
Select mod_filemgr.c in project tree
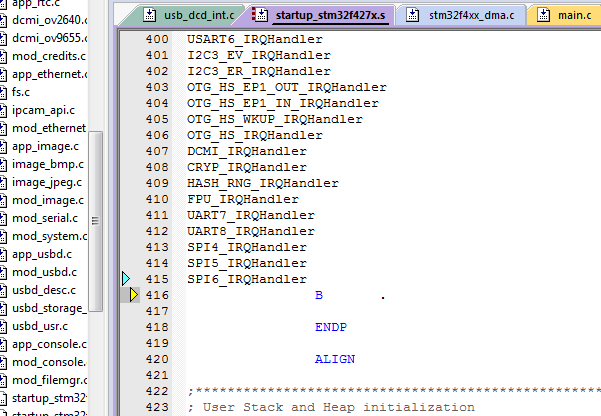[x=49, y=380]
